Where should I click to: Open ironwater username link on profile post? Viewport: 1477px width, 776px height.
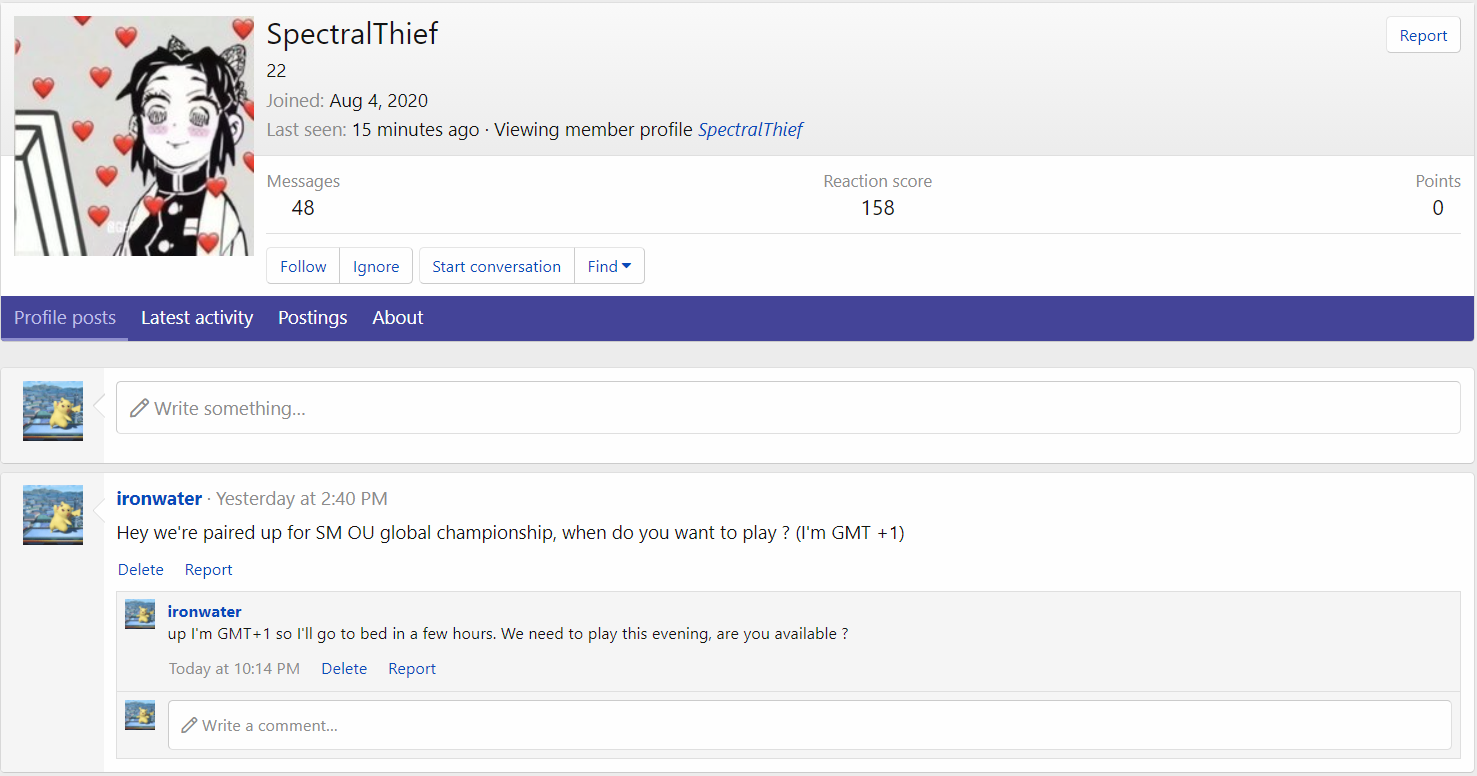159,498
